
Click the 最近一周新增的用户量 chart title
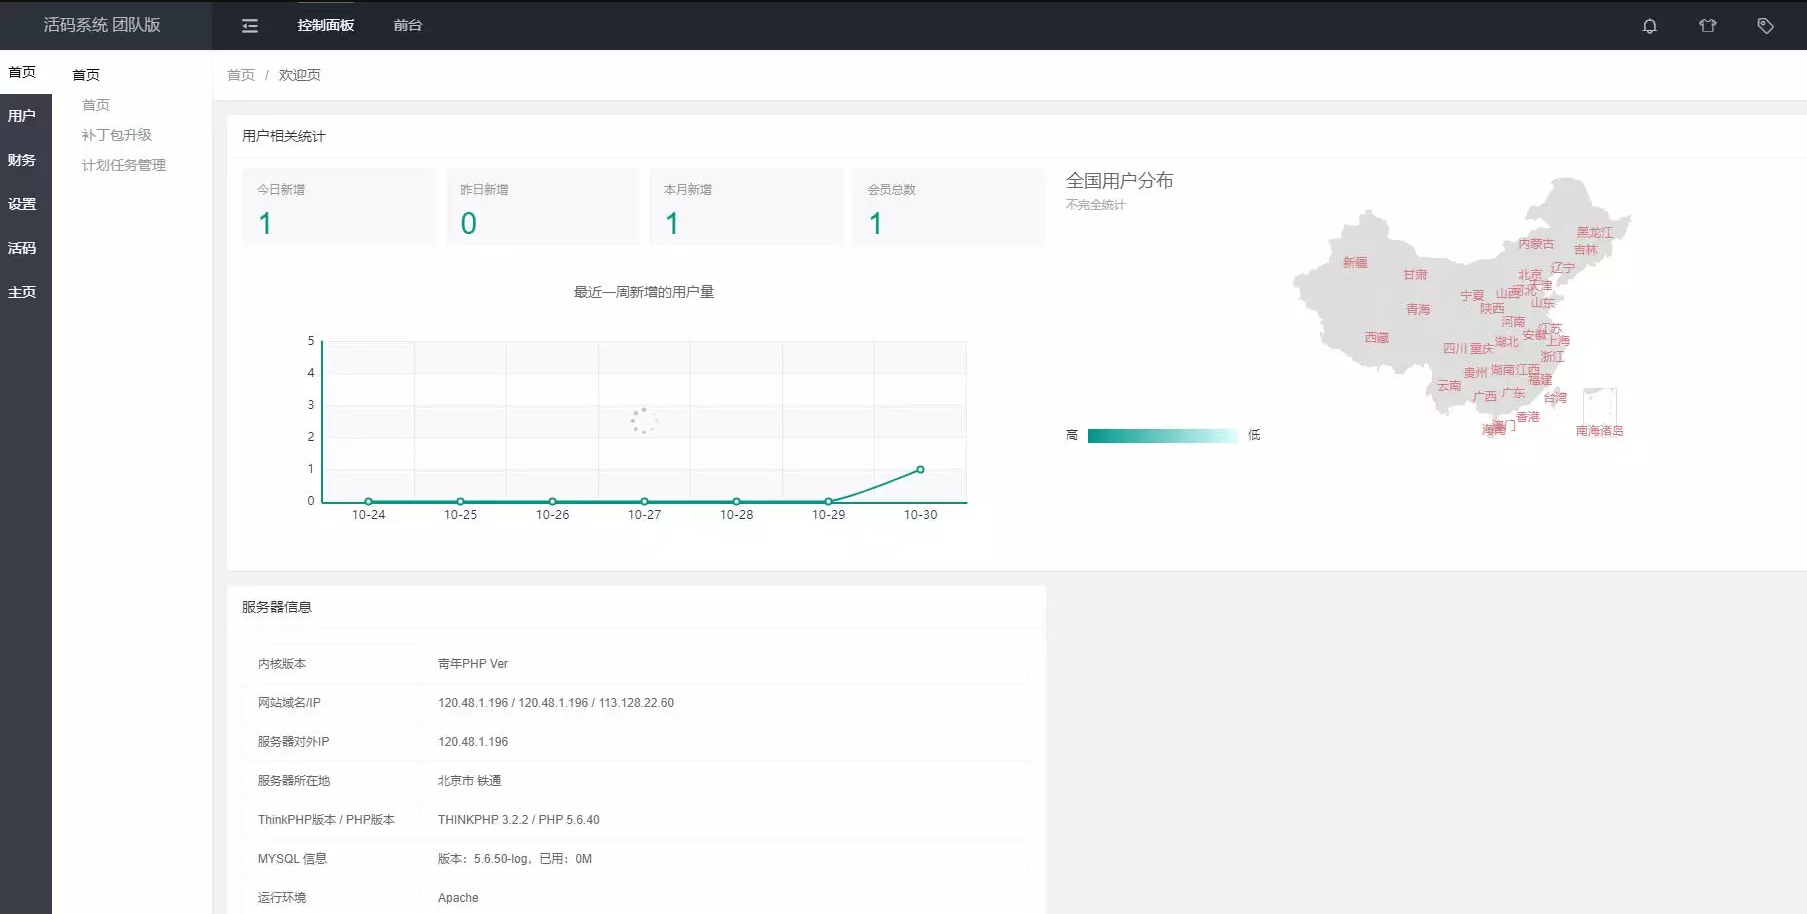pos(644,292)
